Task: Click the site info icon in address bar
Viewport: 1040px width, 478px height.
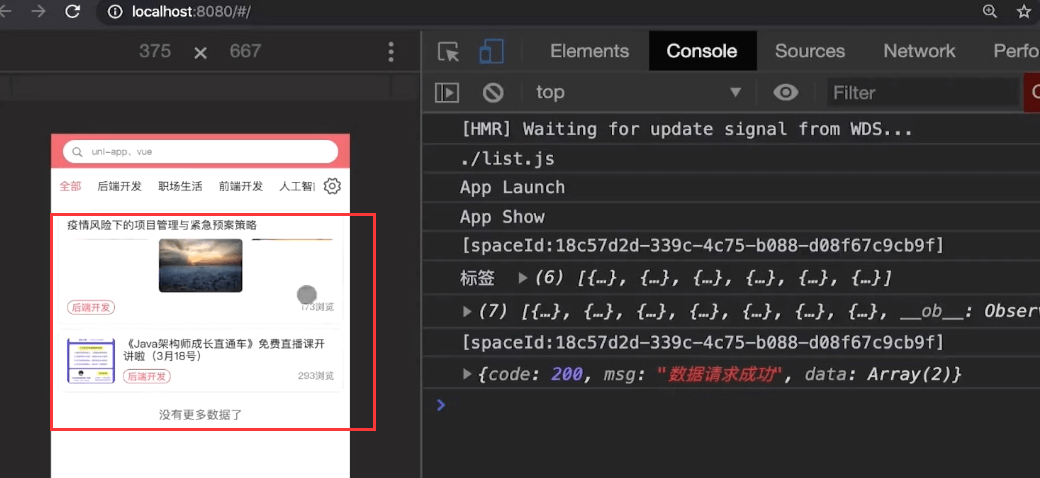Action: [116, 12]
